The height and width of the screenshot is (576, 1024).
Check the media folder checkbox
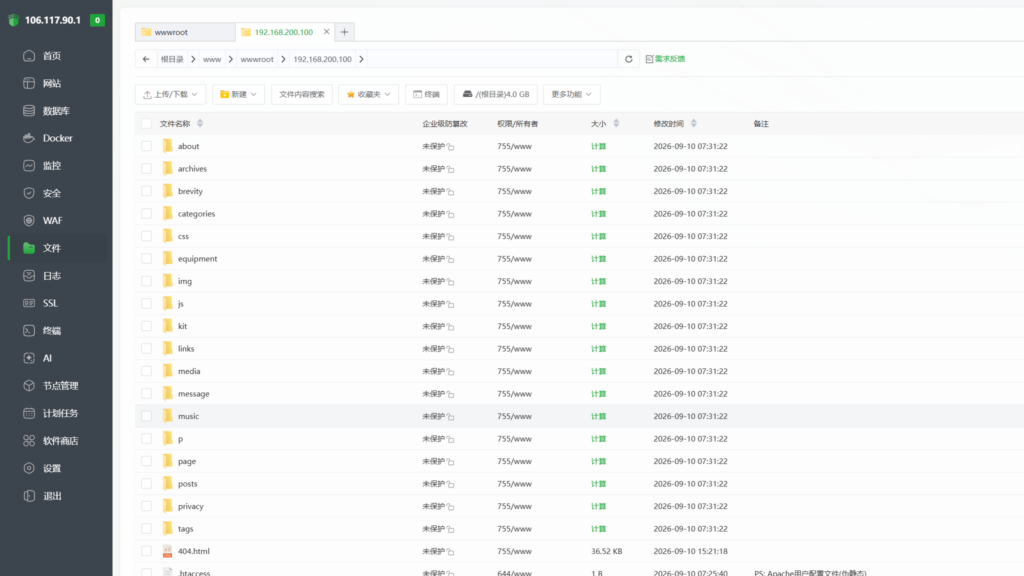(x=146, y=371)
